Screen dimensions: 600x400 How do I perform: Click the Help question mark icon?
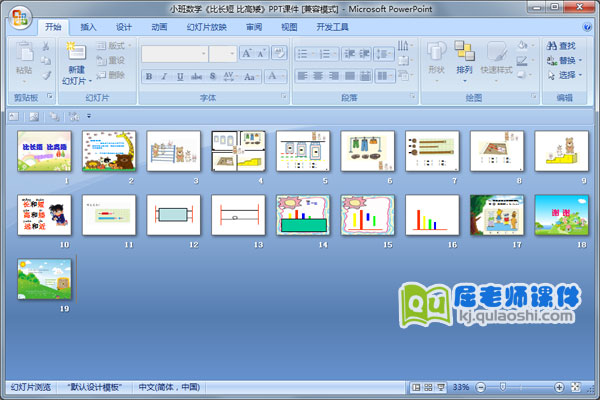pos(587,27)
